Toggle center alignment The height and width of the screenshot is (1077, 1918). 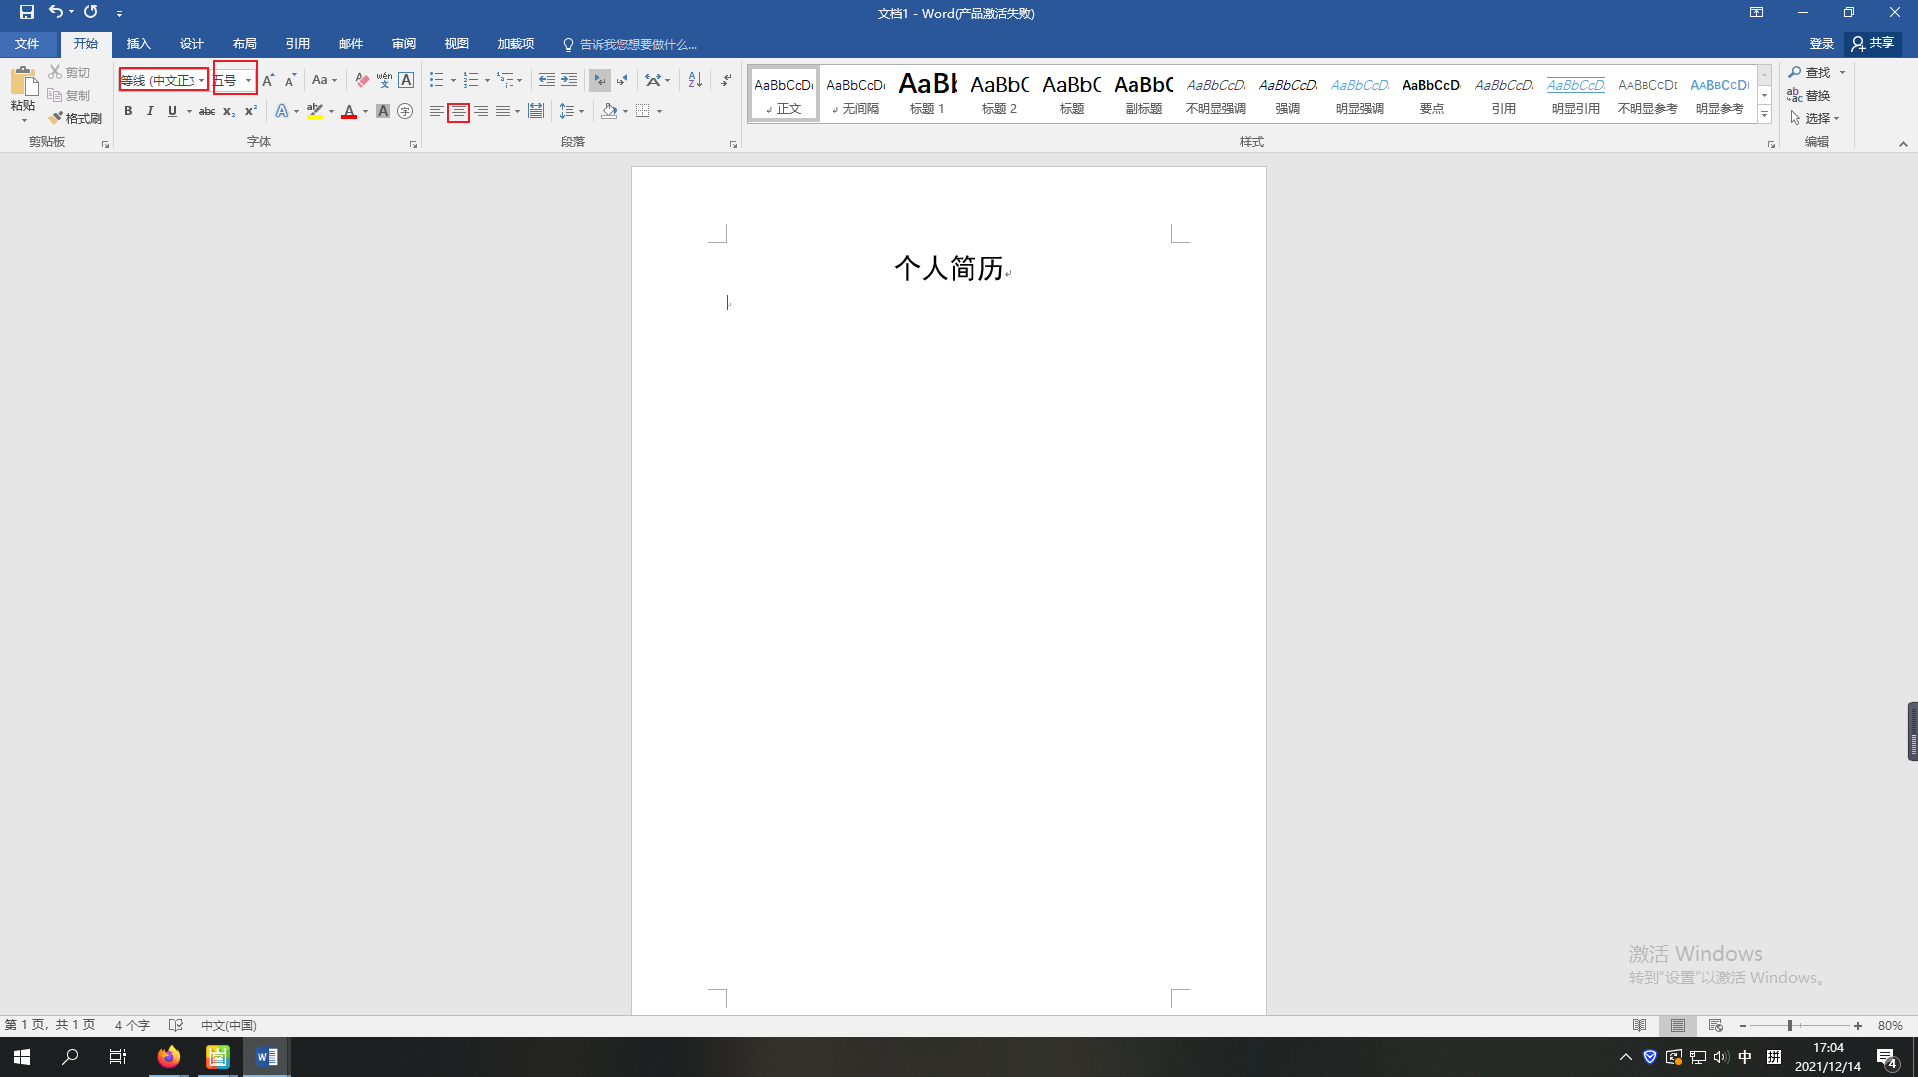[x=459, y=111]
